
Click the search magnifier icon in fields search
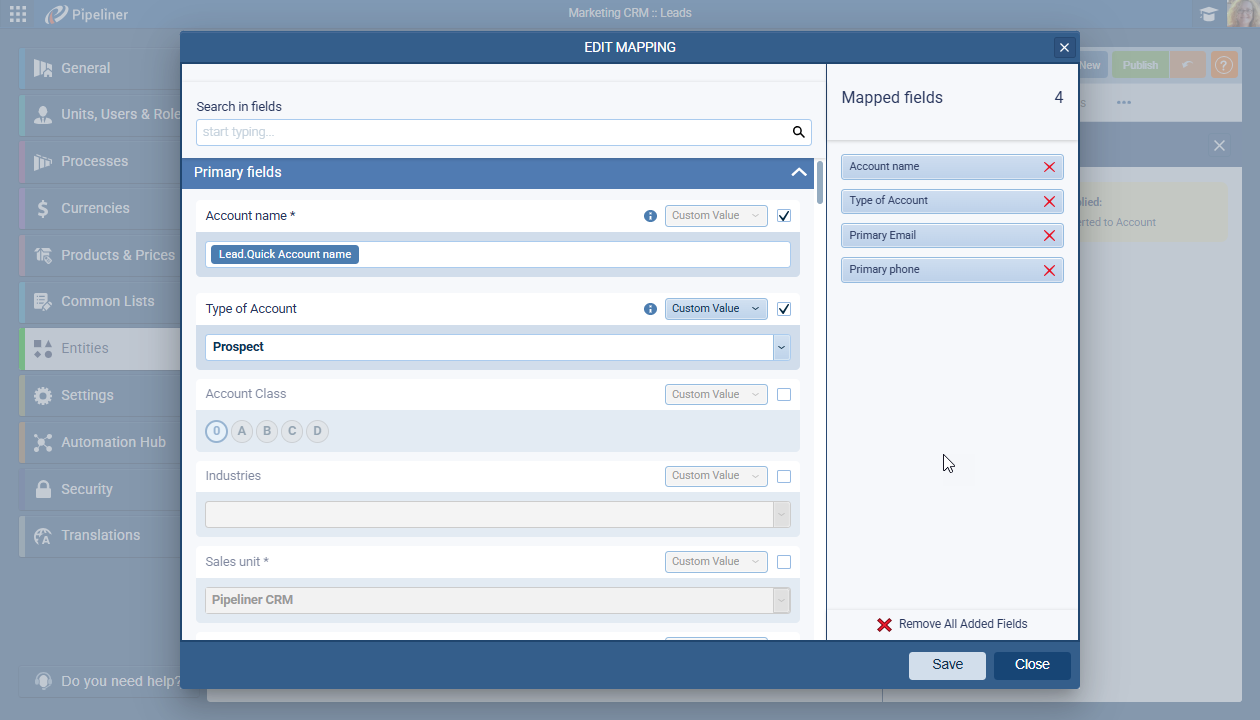tap(798, 132)
